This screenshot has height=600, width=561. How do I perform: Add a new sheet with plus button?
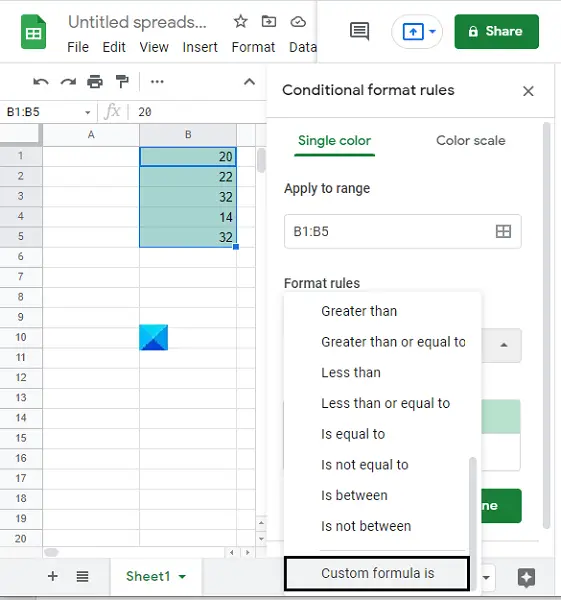coord(53,576)
